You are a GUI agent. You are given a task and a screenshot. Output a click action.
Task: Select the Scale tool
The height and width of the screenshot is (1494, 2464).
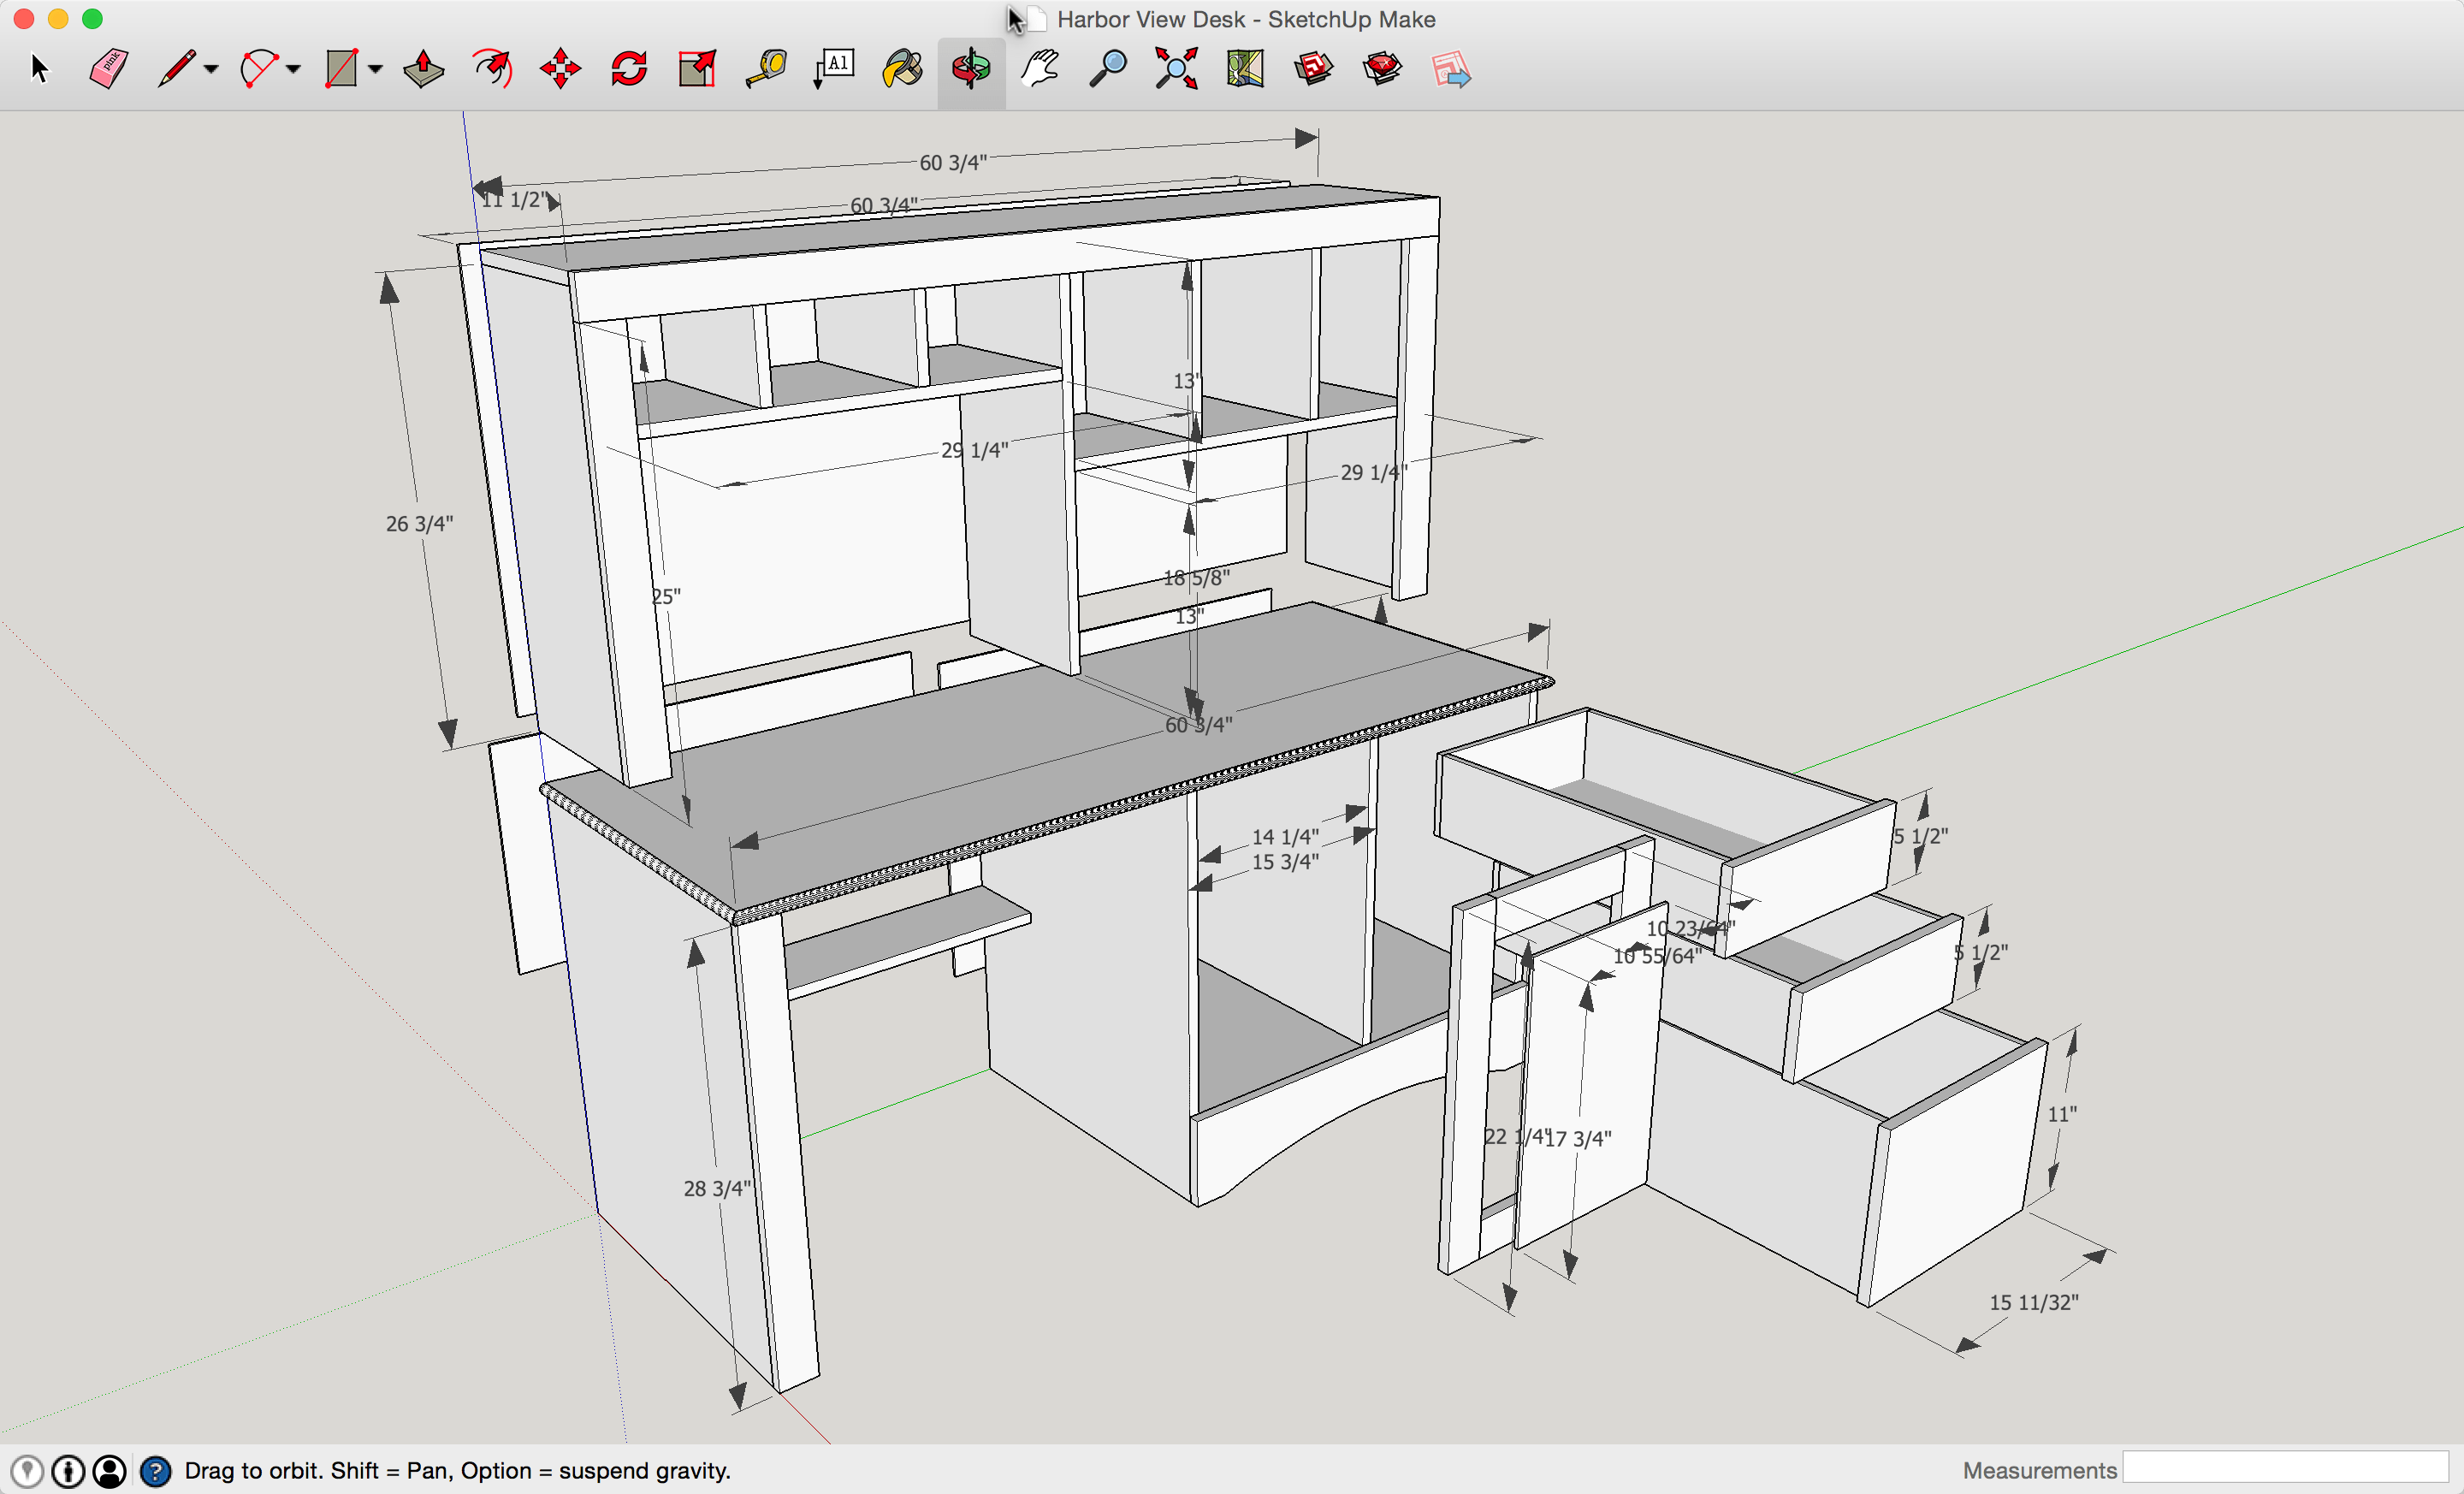point(697,69)
